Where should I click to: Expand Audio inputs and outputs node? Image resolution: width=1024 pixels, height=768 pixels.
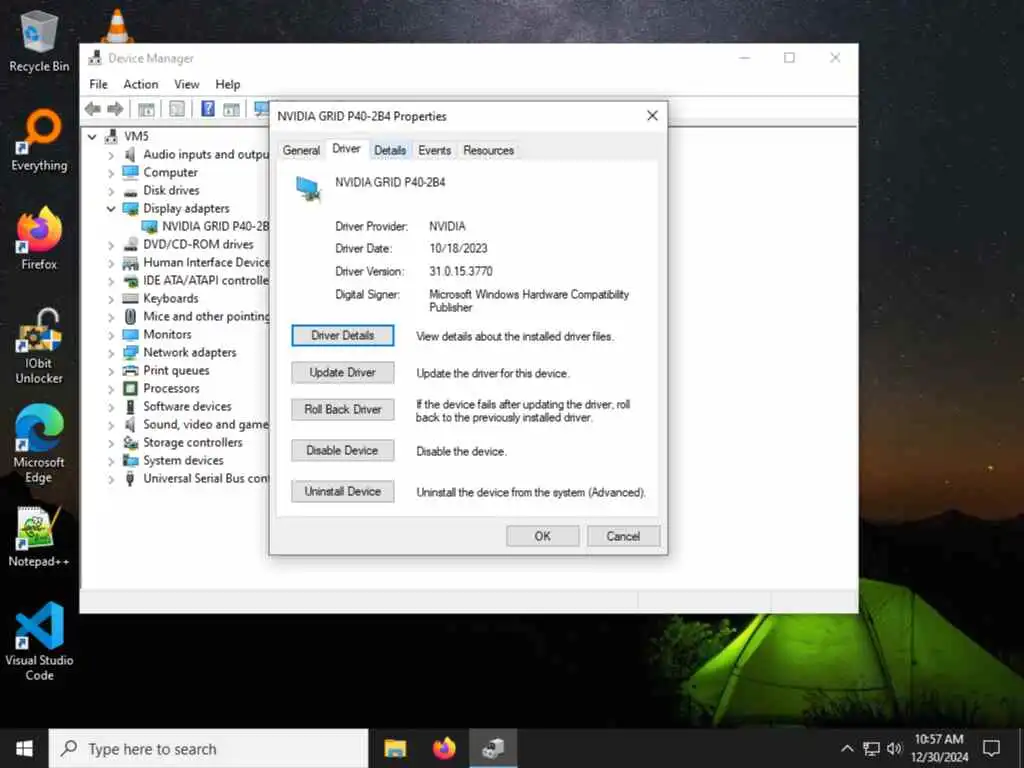click(111, 155)
